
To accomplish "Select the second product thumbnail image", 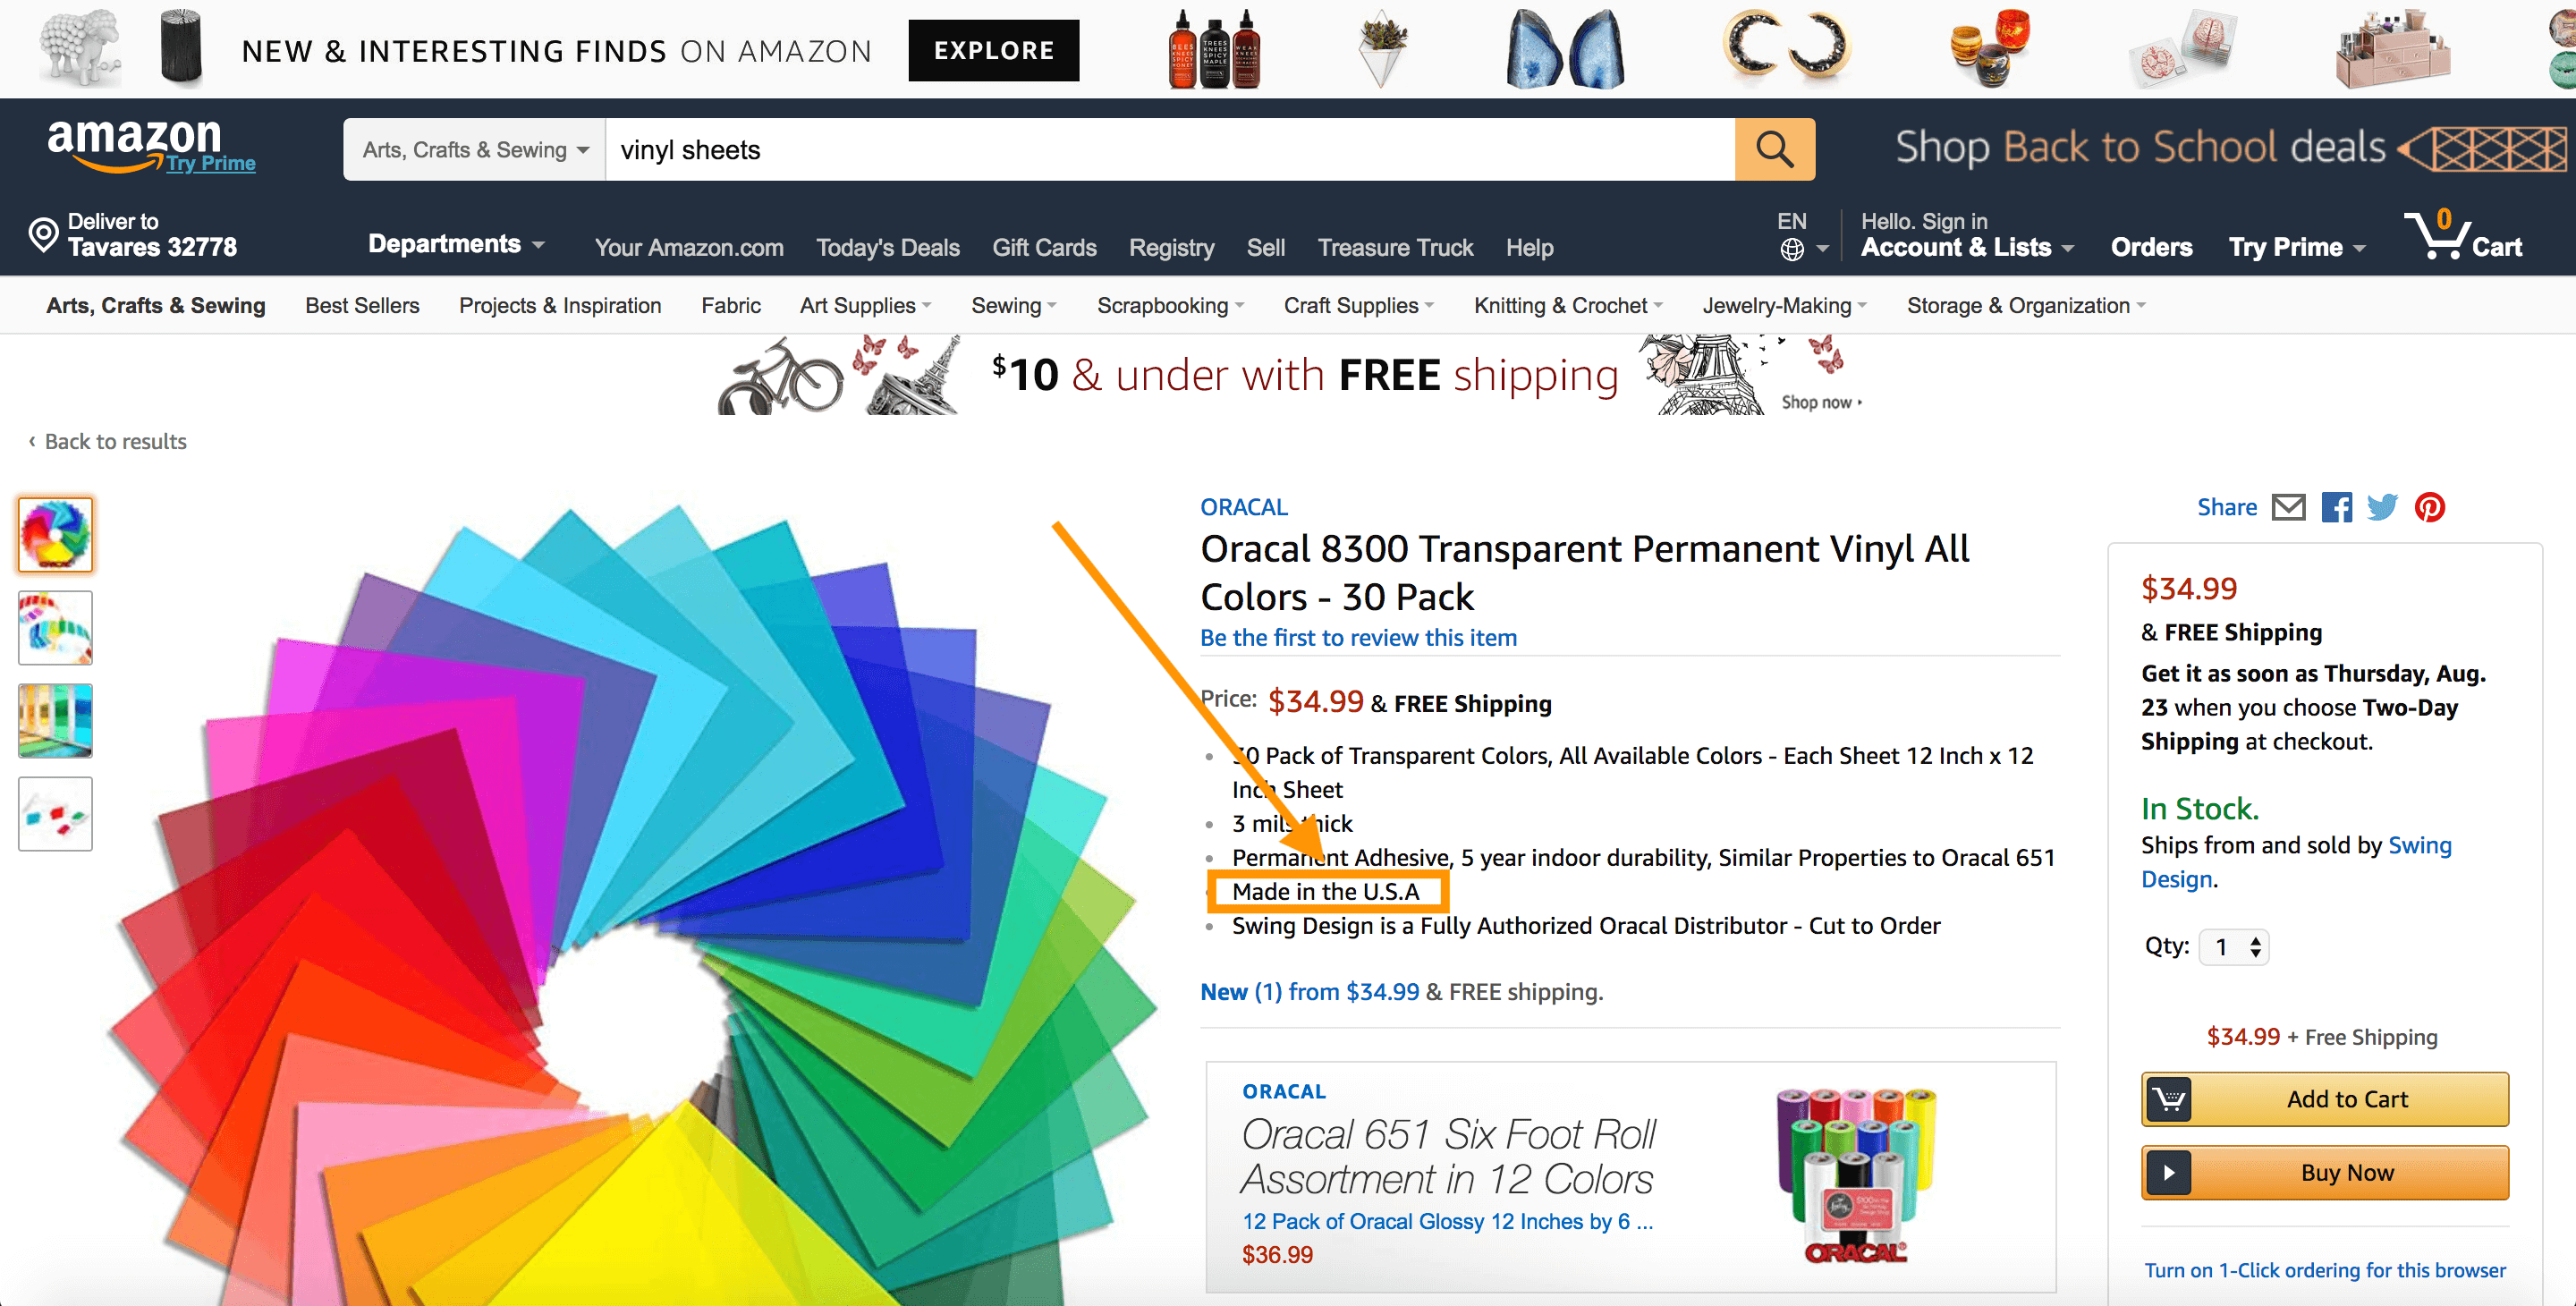I will (x=56, y=627).
